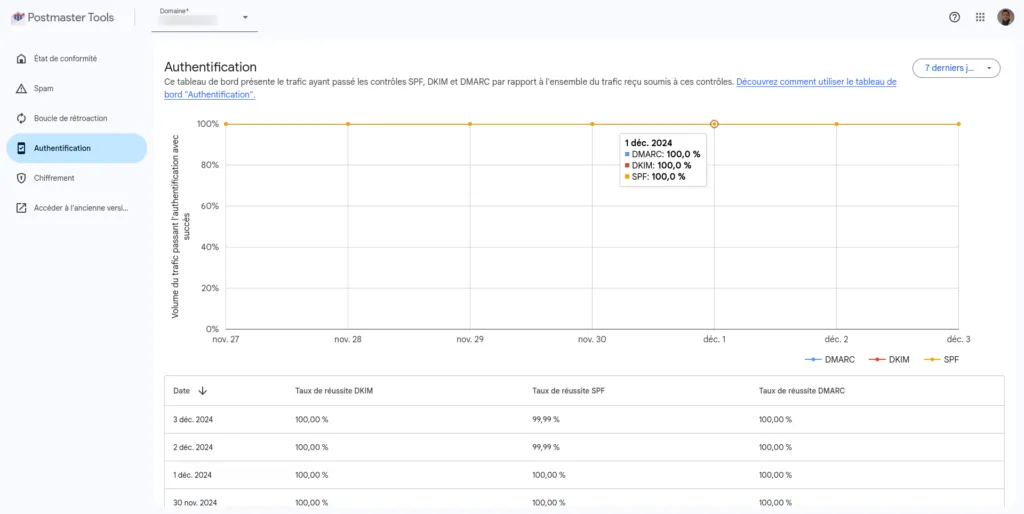Viewport: 1024px width, 514px height.
Task: Click DMARC value 100,00 % for 1 déc.
Action: (775, 475)
